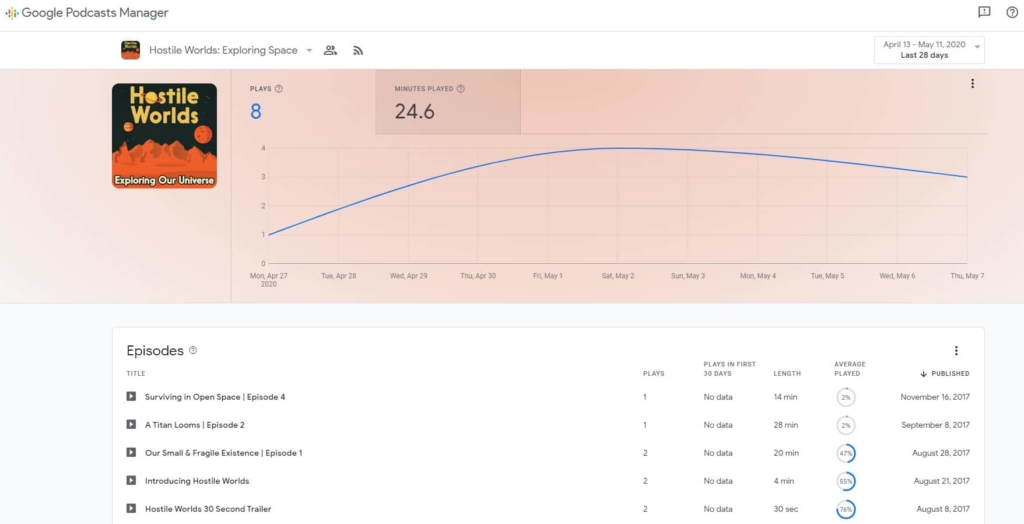Click the Sat, May 2 chart axis label
The height and width of the screenshot is (524, 1024).
pos(618,276)
